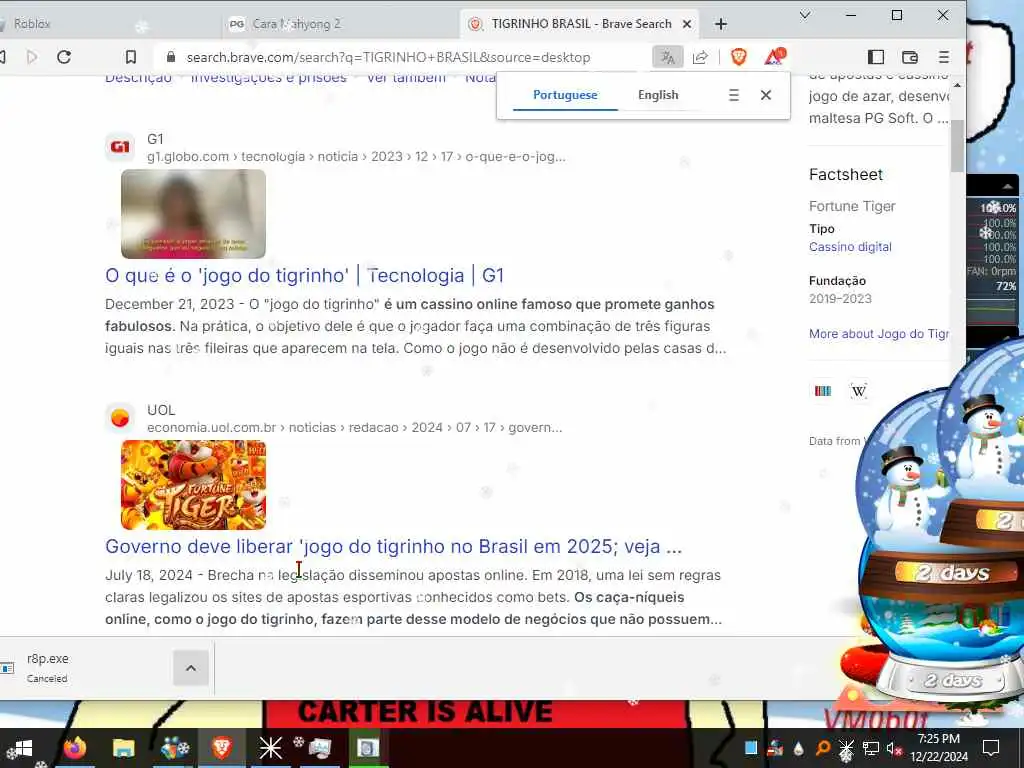Image resolution: width=1024 pixels, height=768 pixels.
Task: Close the TIGRINHO BRASIL tab
Action: pyautogui.click(x=687, y=24)
